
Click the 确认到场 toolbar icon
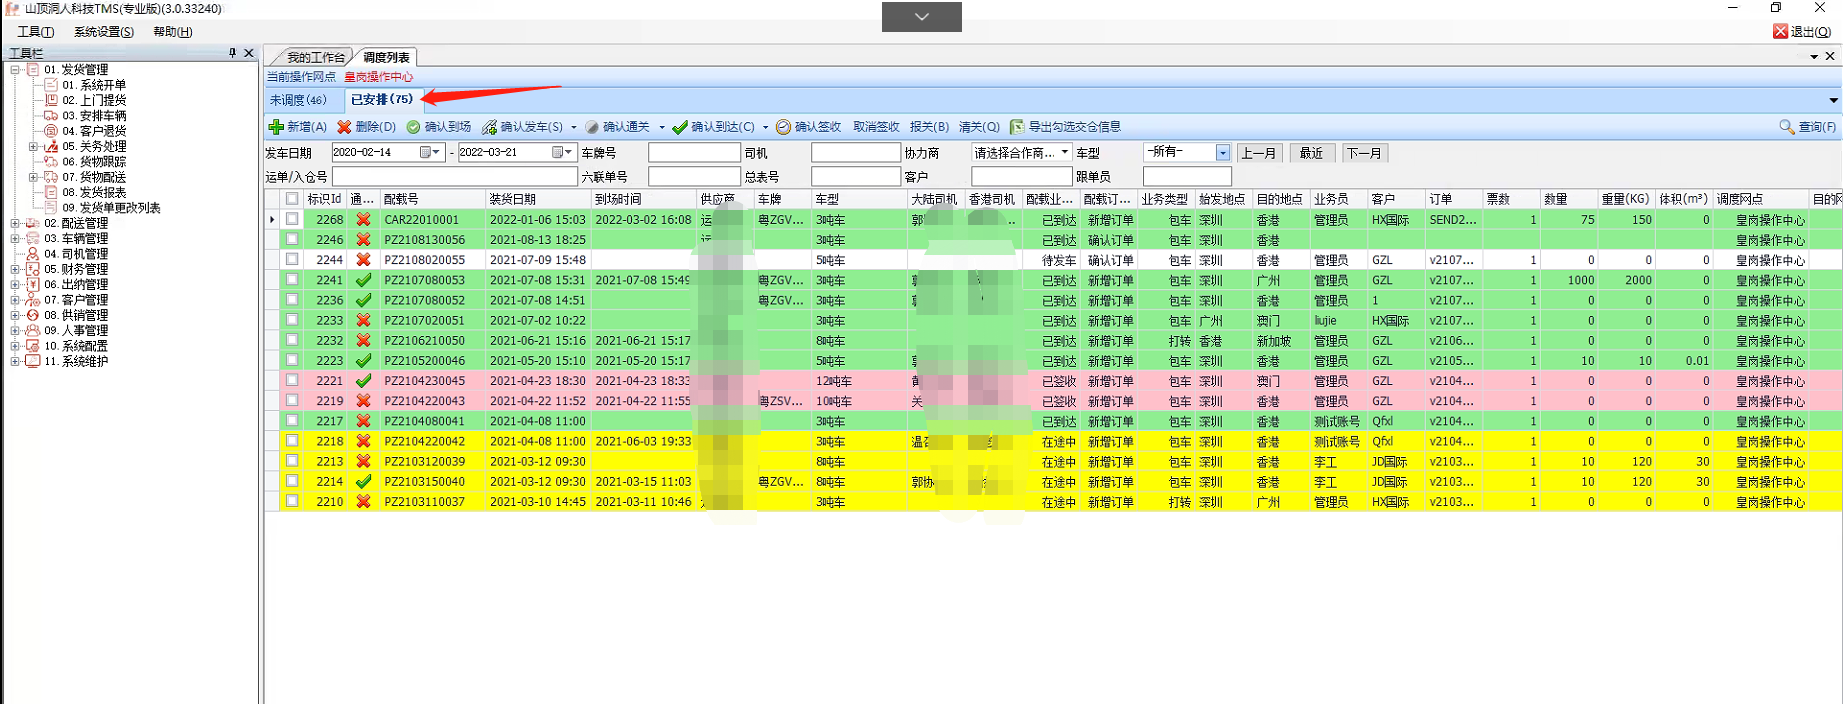(413, 127)
